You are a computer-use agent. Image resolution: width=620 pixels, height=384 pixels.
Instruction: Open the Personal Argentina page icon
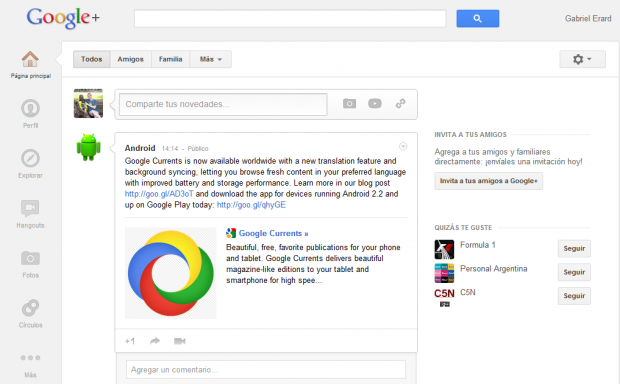pyautogui.click(x=444, y=273)
